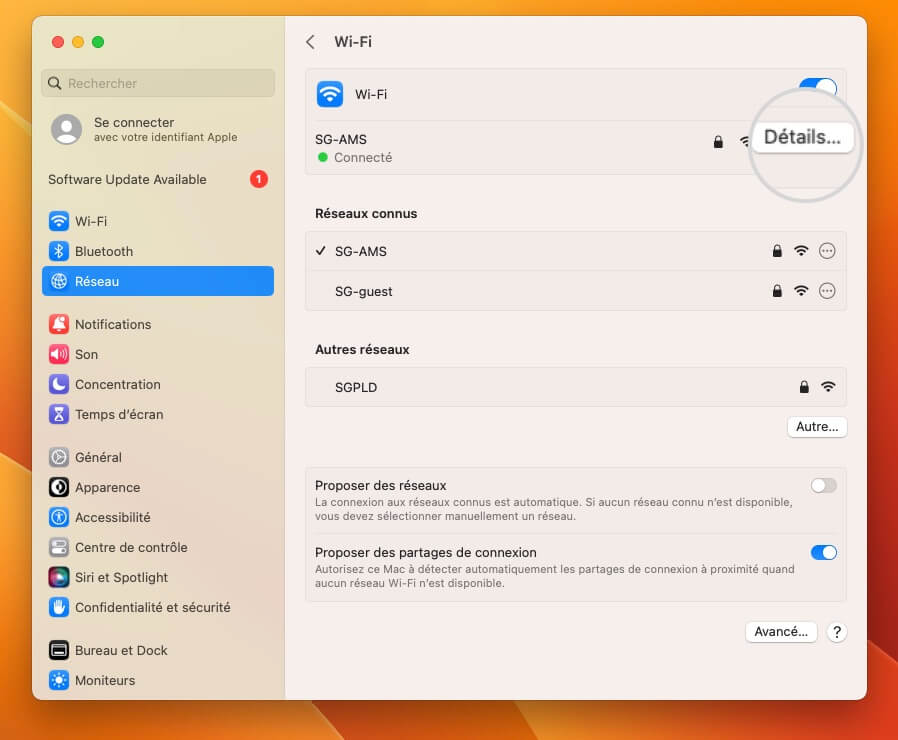This screenshot has width=898, height=740.
Task: Click the Avancé... button
Action: tap(781, 632)
